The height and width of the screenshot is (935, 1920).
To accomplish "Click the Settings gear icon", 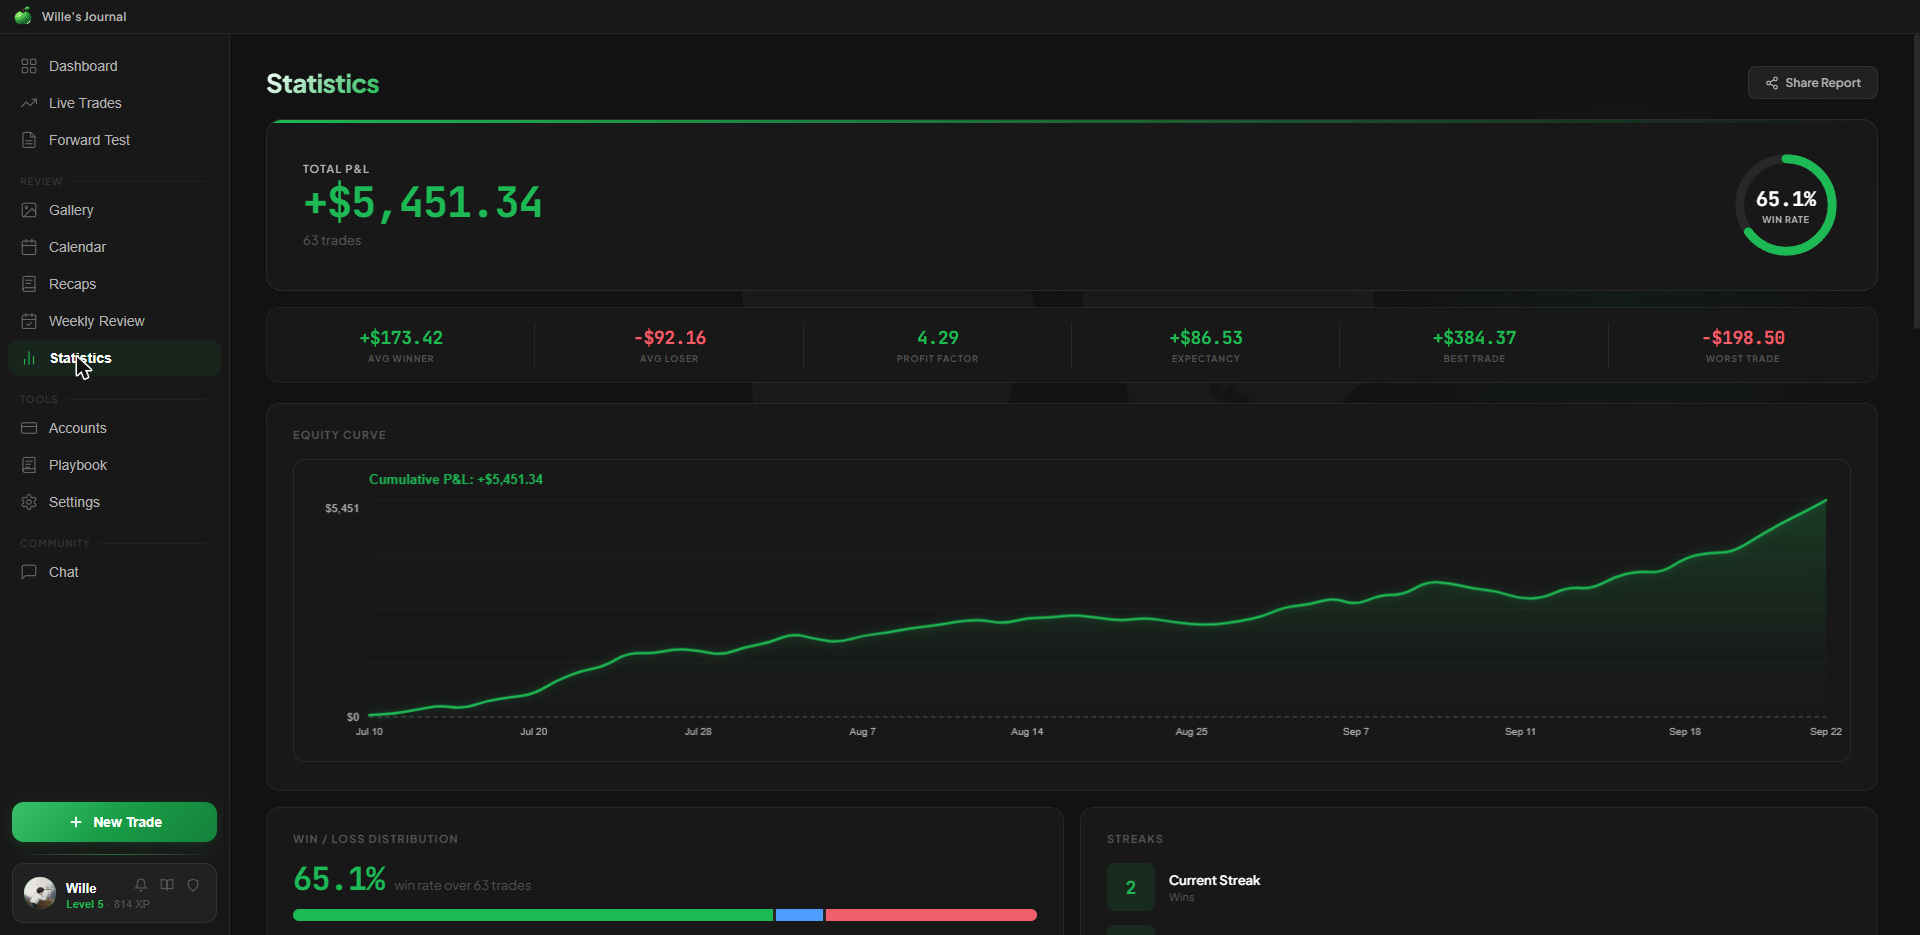I will point(29,502).
